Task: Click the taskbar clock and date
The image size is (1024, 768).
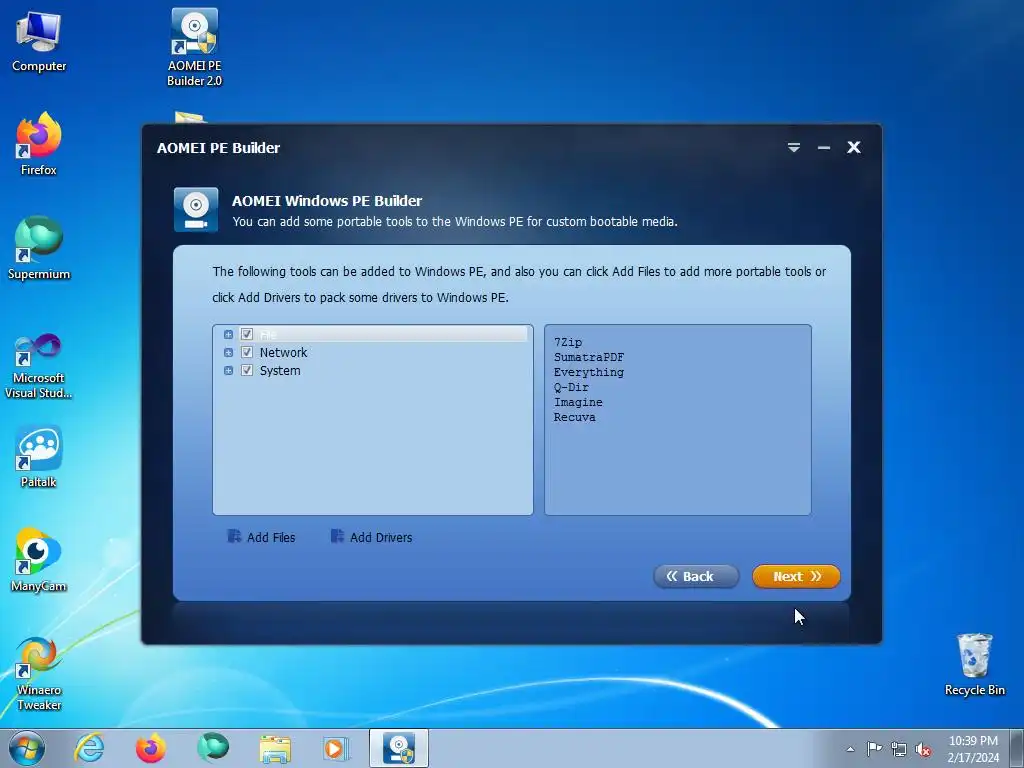Action: pyautogui.click(x=973, y=749)
